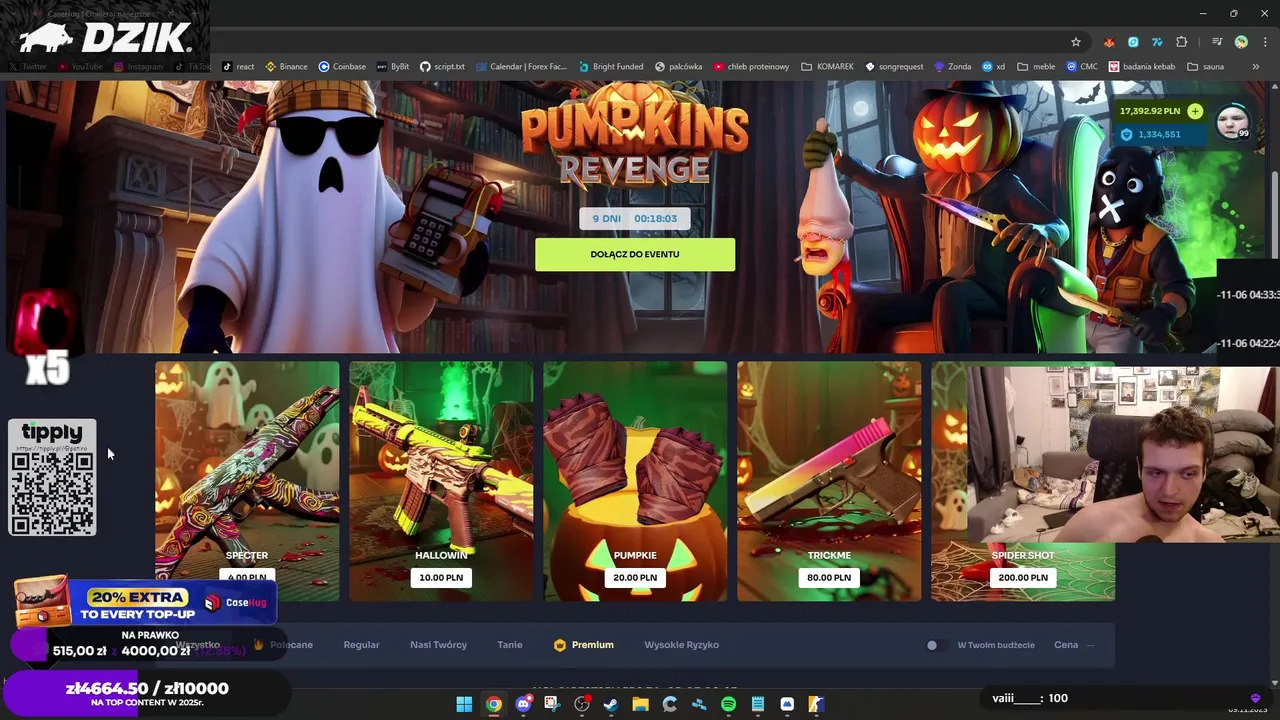The height and width of the screenshot is (720, 1280).
Task: Select the Tanie category tab
Action: pos(510,645)
